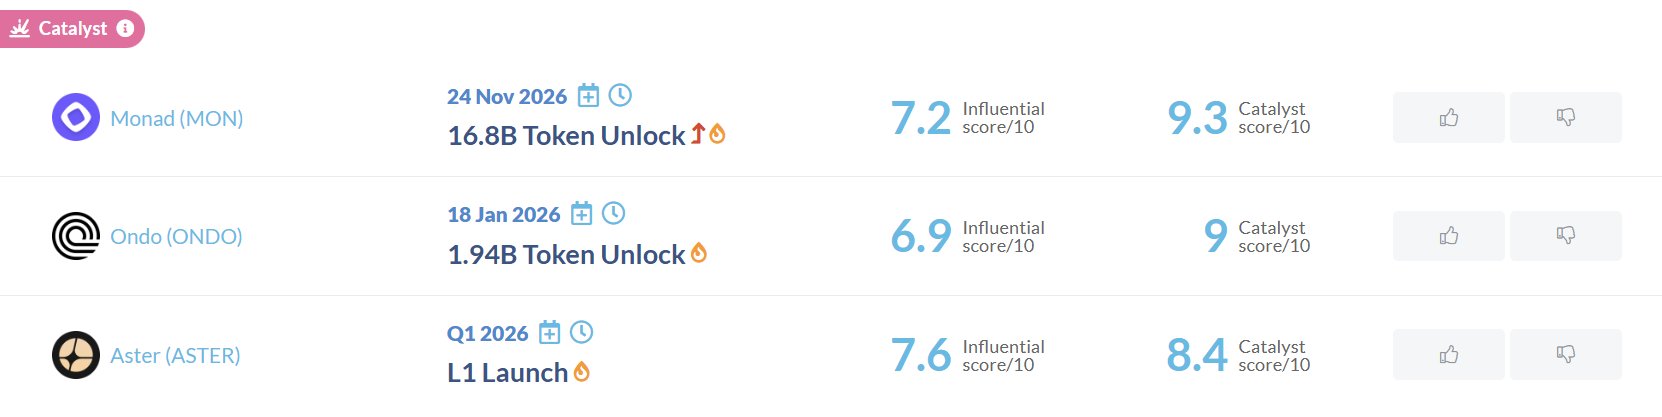Add Monad event to calendar
Image resolution: width=1662 pixels, height=417 pixels.
click(589, 96)
